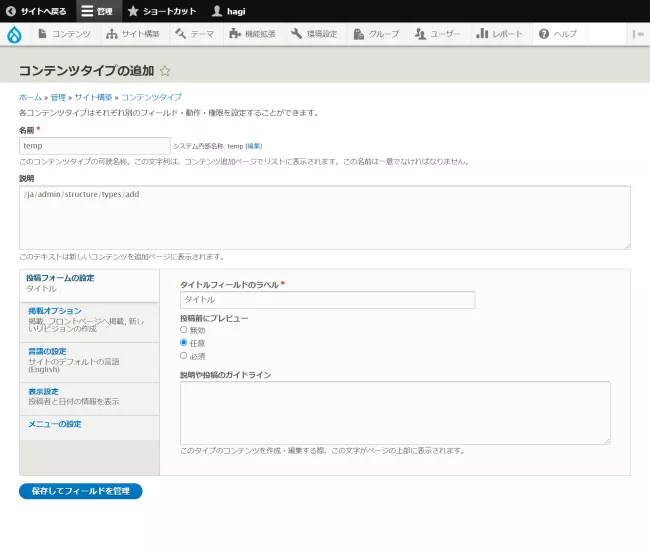Open the ヘルプ menu
650x554 pixels.
click(558, 34)
